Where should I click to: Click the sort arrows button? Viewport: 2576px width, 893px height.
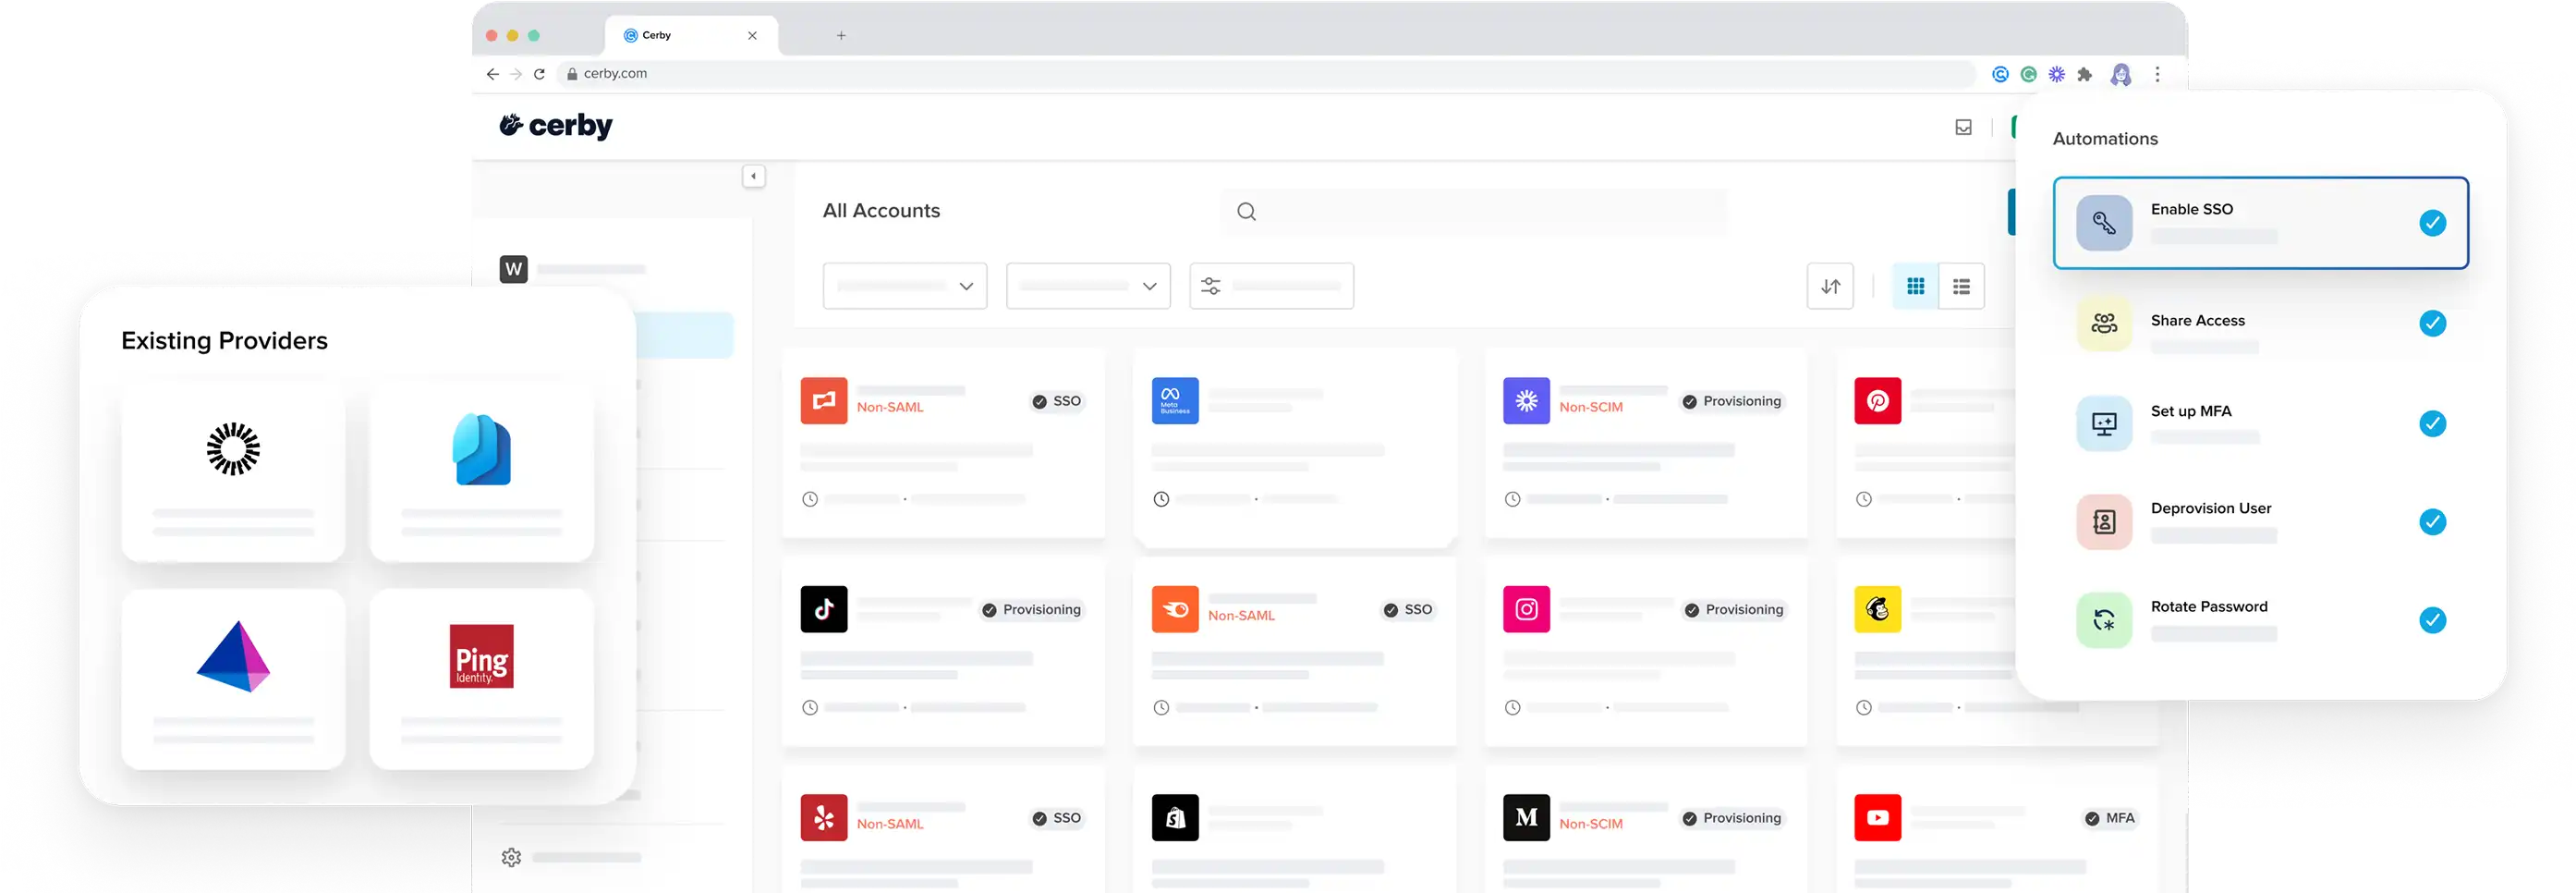(x=1830, y=286)
